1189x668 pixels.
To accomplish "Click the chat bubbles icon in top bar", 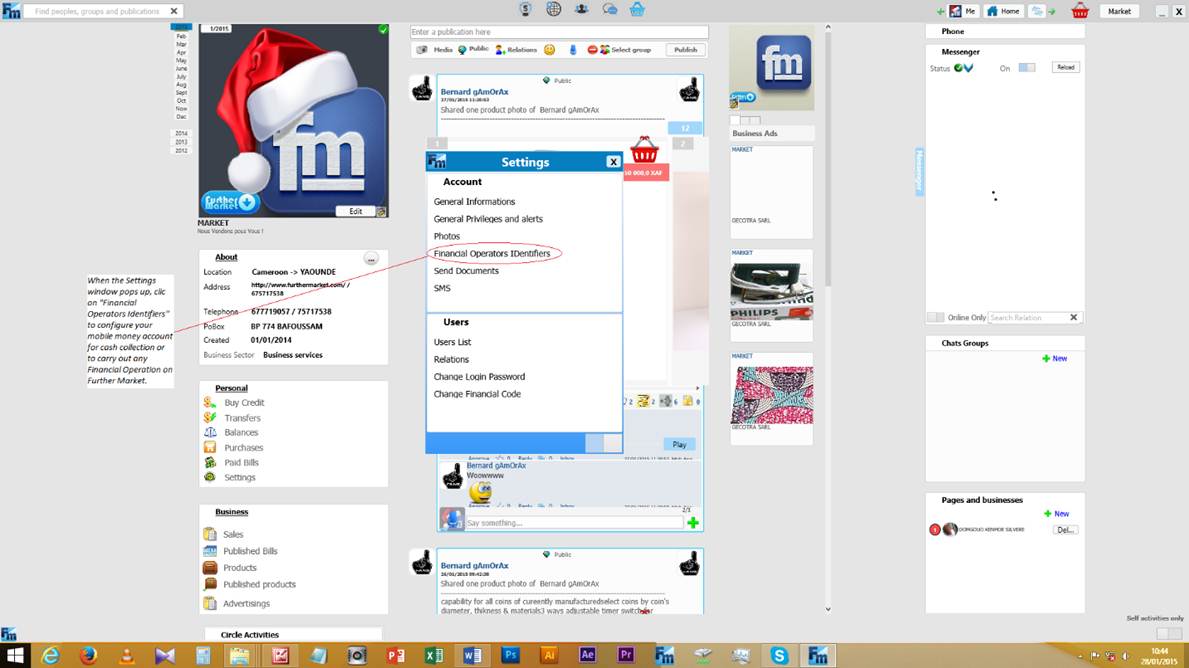I will point(610,9).
